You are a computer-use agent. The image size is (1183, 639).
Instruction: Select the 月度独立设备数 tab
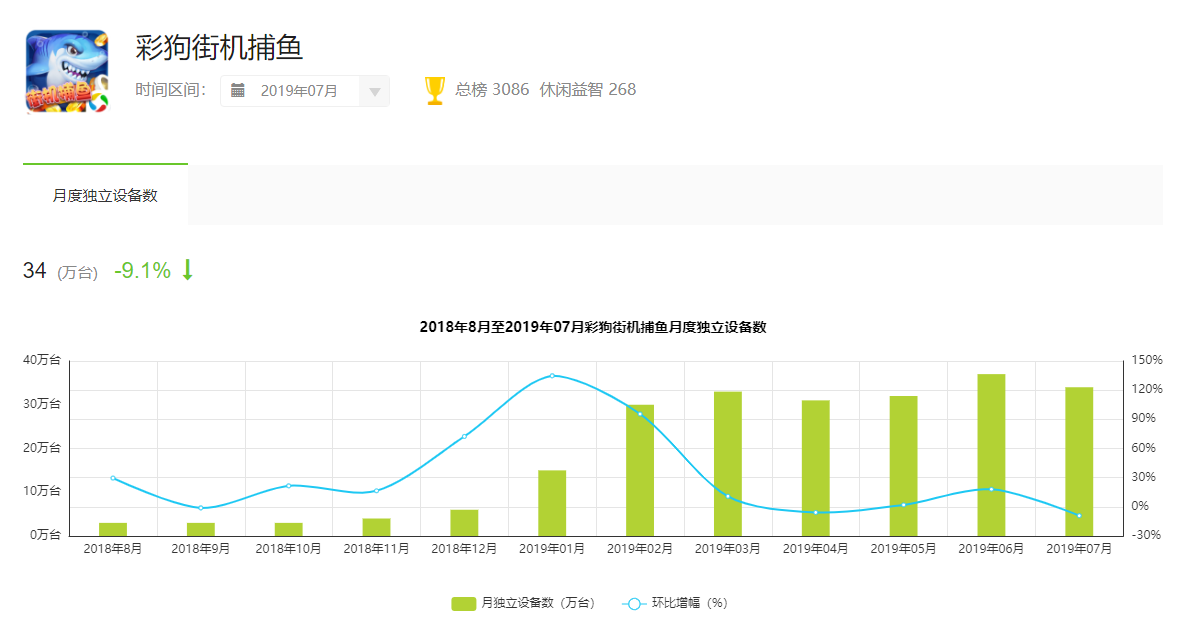(105, 196)
